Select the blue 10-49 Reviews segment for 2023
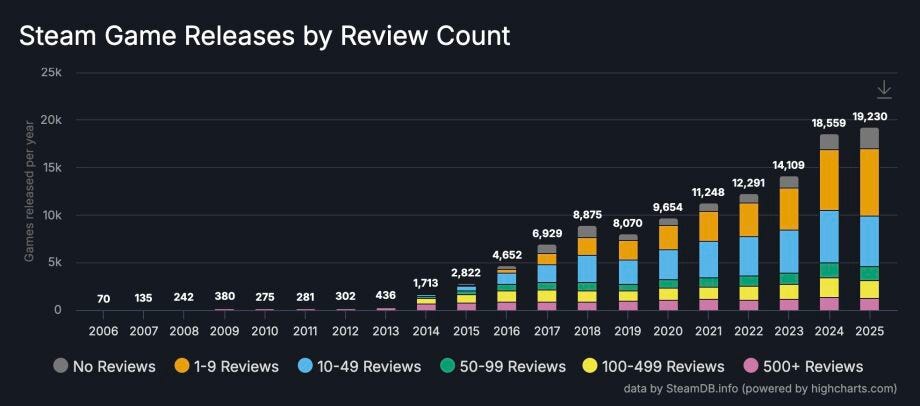 789,252
